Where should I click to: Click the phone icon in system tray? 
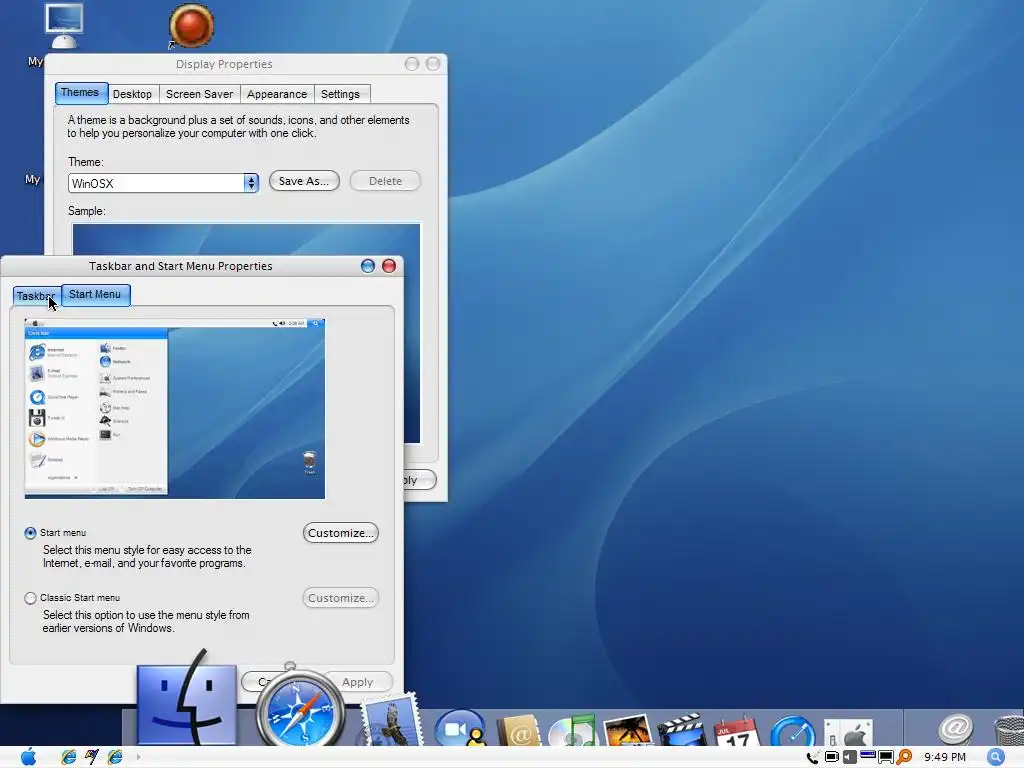(x=812, y=758)
